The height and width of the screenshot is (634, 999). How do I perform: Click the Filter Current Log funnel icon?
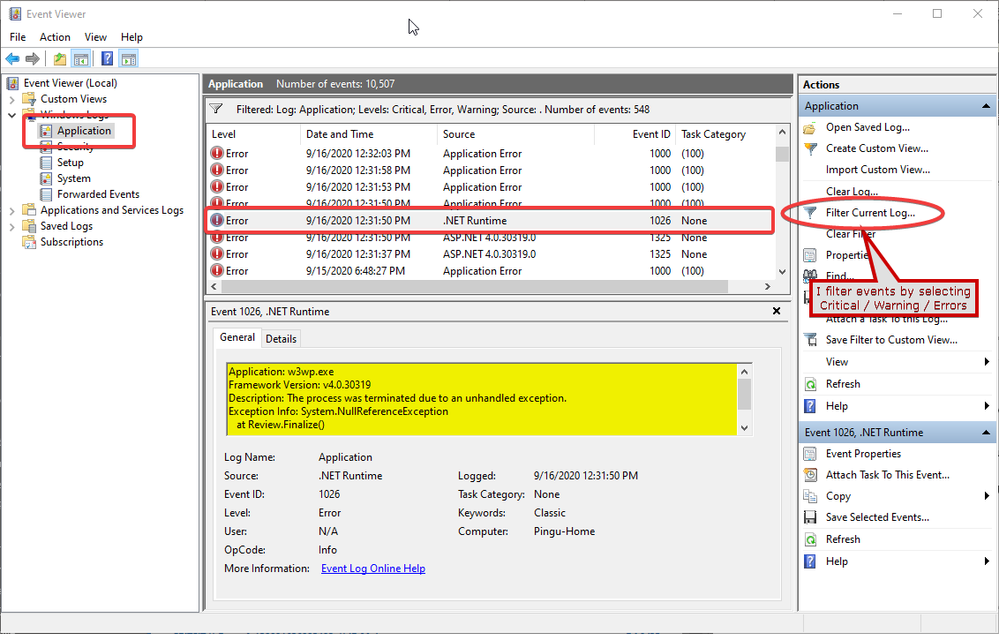[x=810, y=213]
